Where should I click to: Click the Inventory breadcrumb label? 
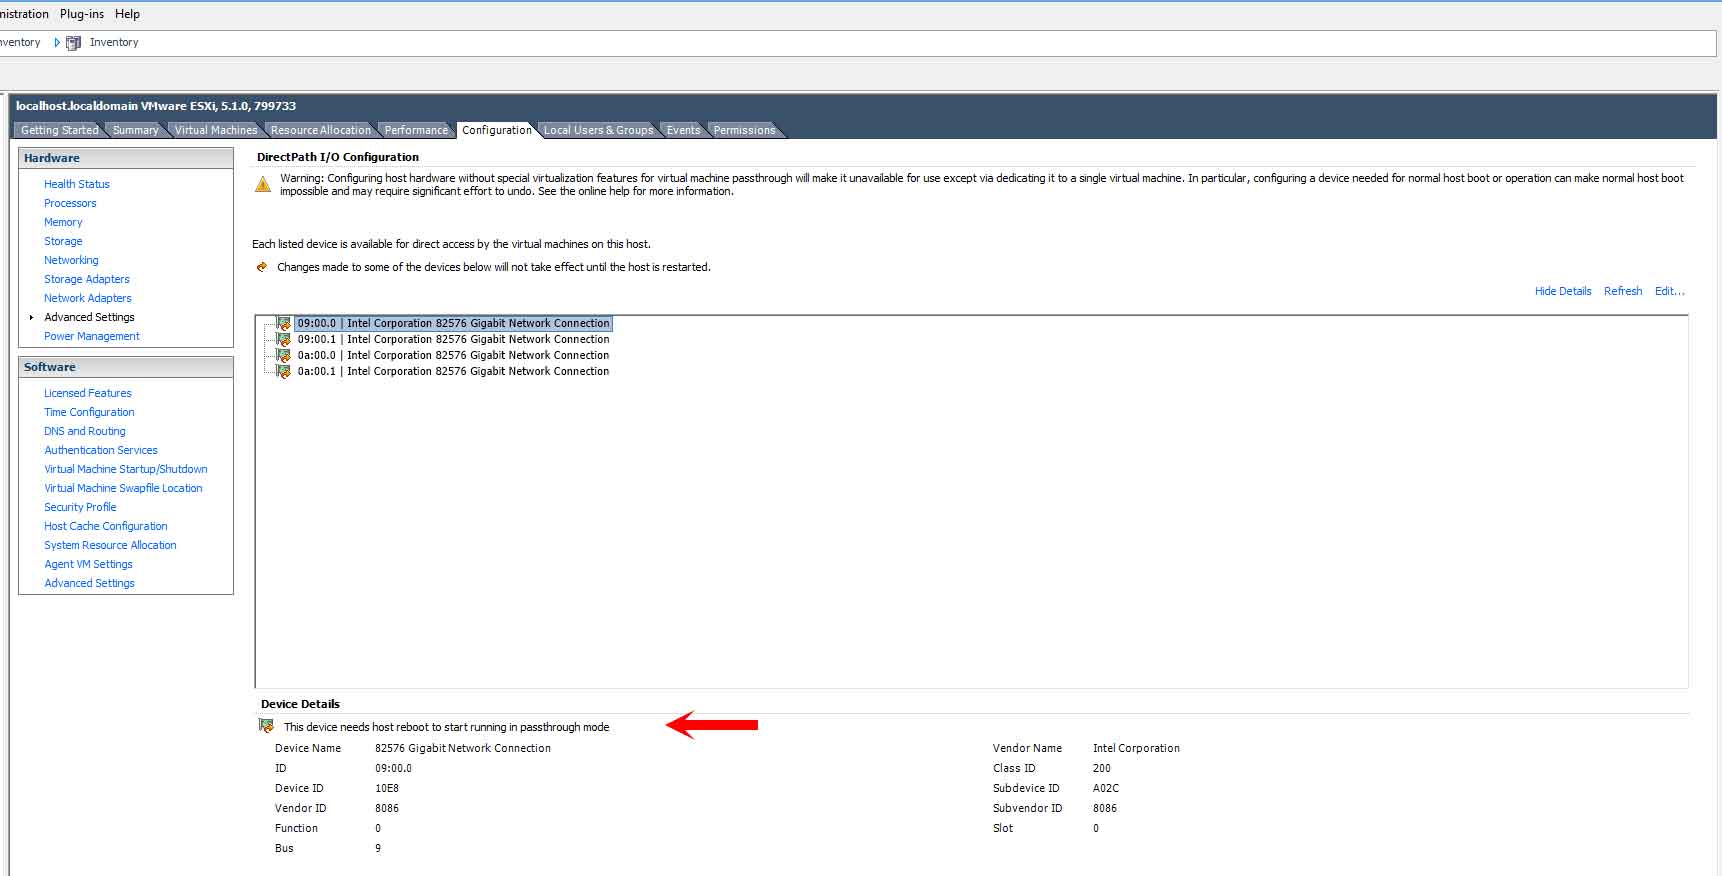click(x=114, y=43)
